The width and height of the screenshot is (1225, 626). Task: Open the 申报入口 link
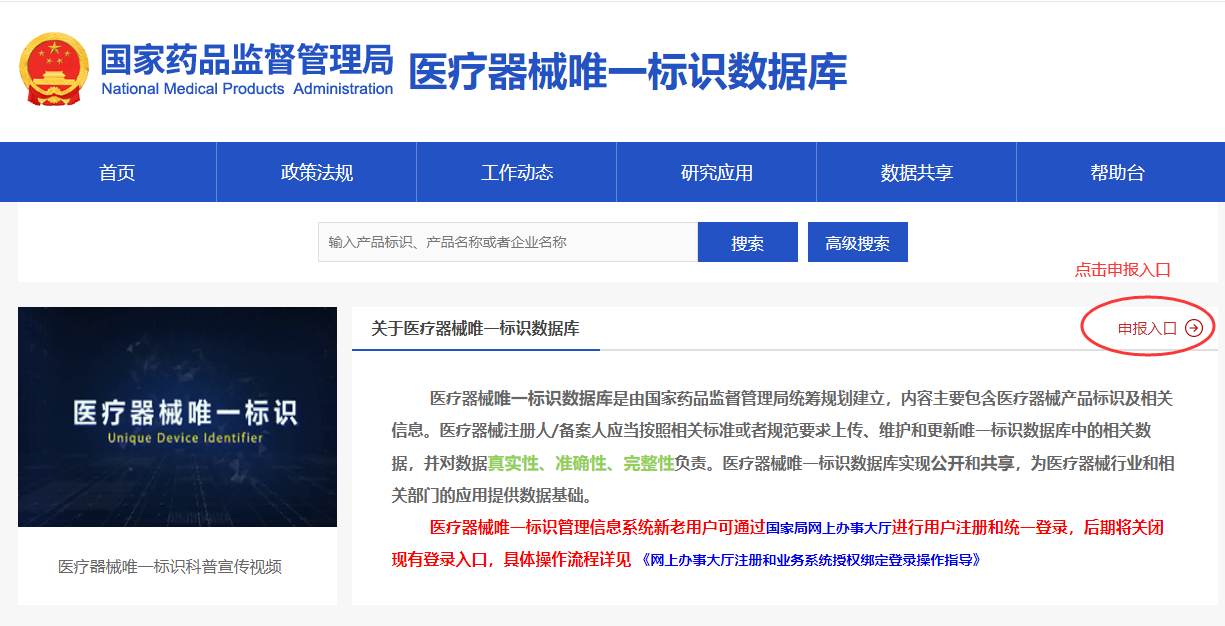(1147, 328)
